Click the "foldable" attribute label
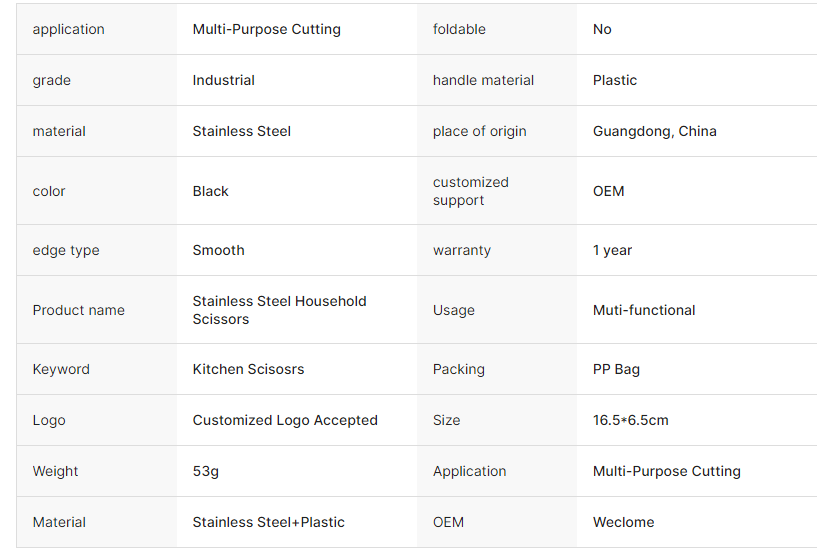817x556 pixels. click(x=459, y=29)
